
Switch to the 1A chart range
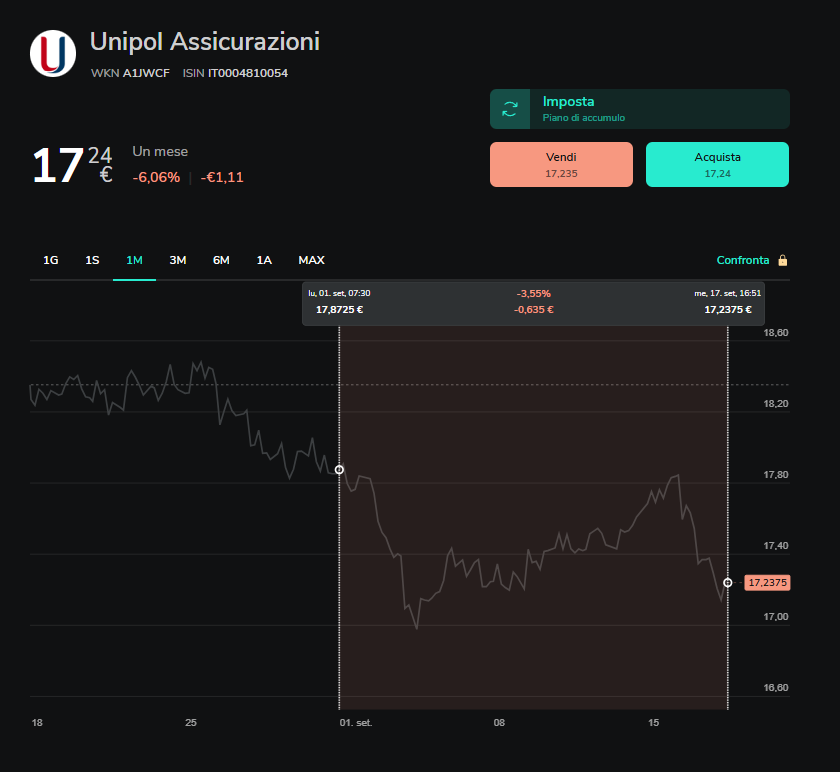[x=264, y=260]
